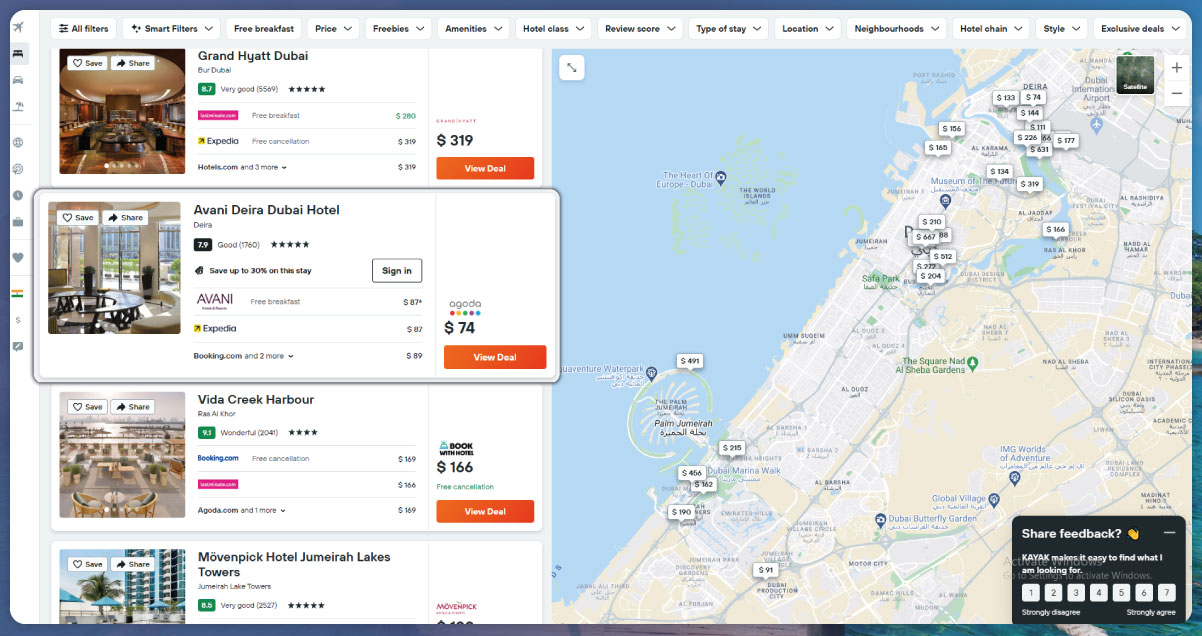Open the Amenities filter dropdown

click(473, 29)
